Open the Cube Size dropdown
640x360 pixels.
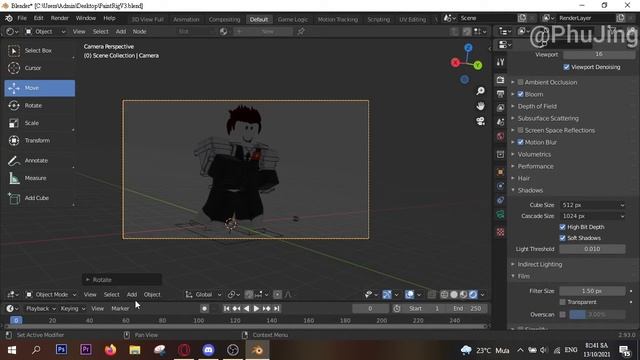point(592,205)
